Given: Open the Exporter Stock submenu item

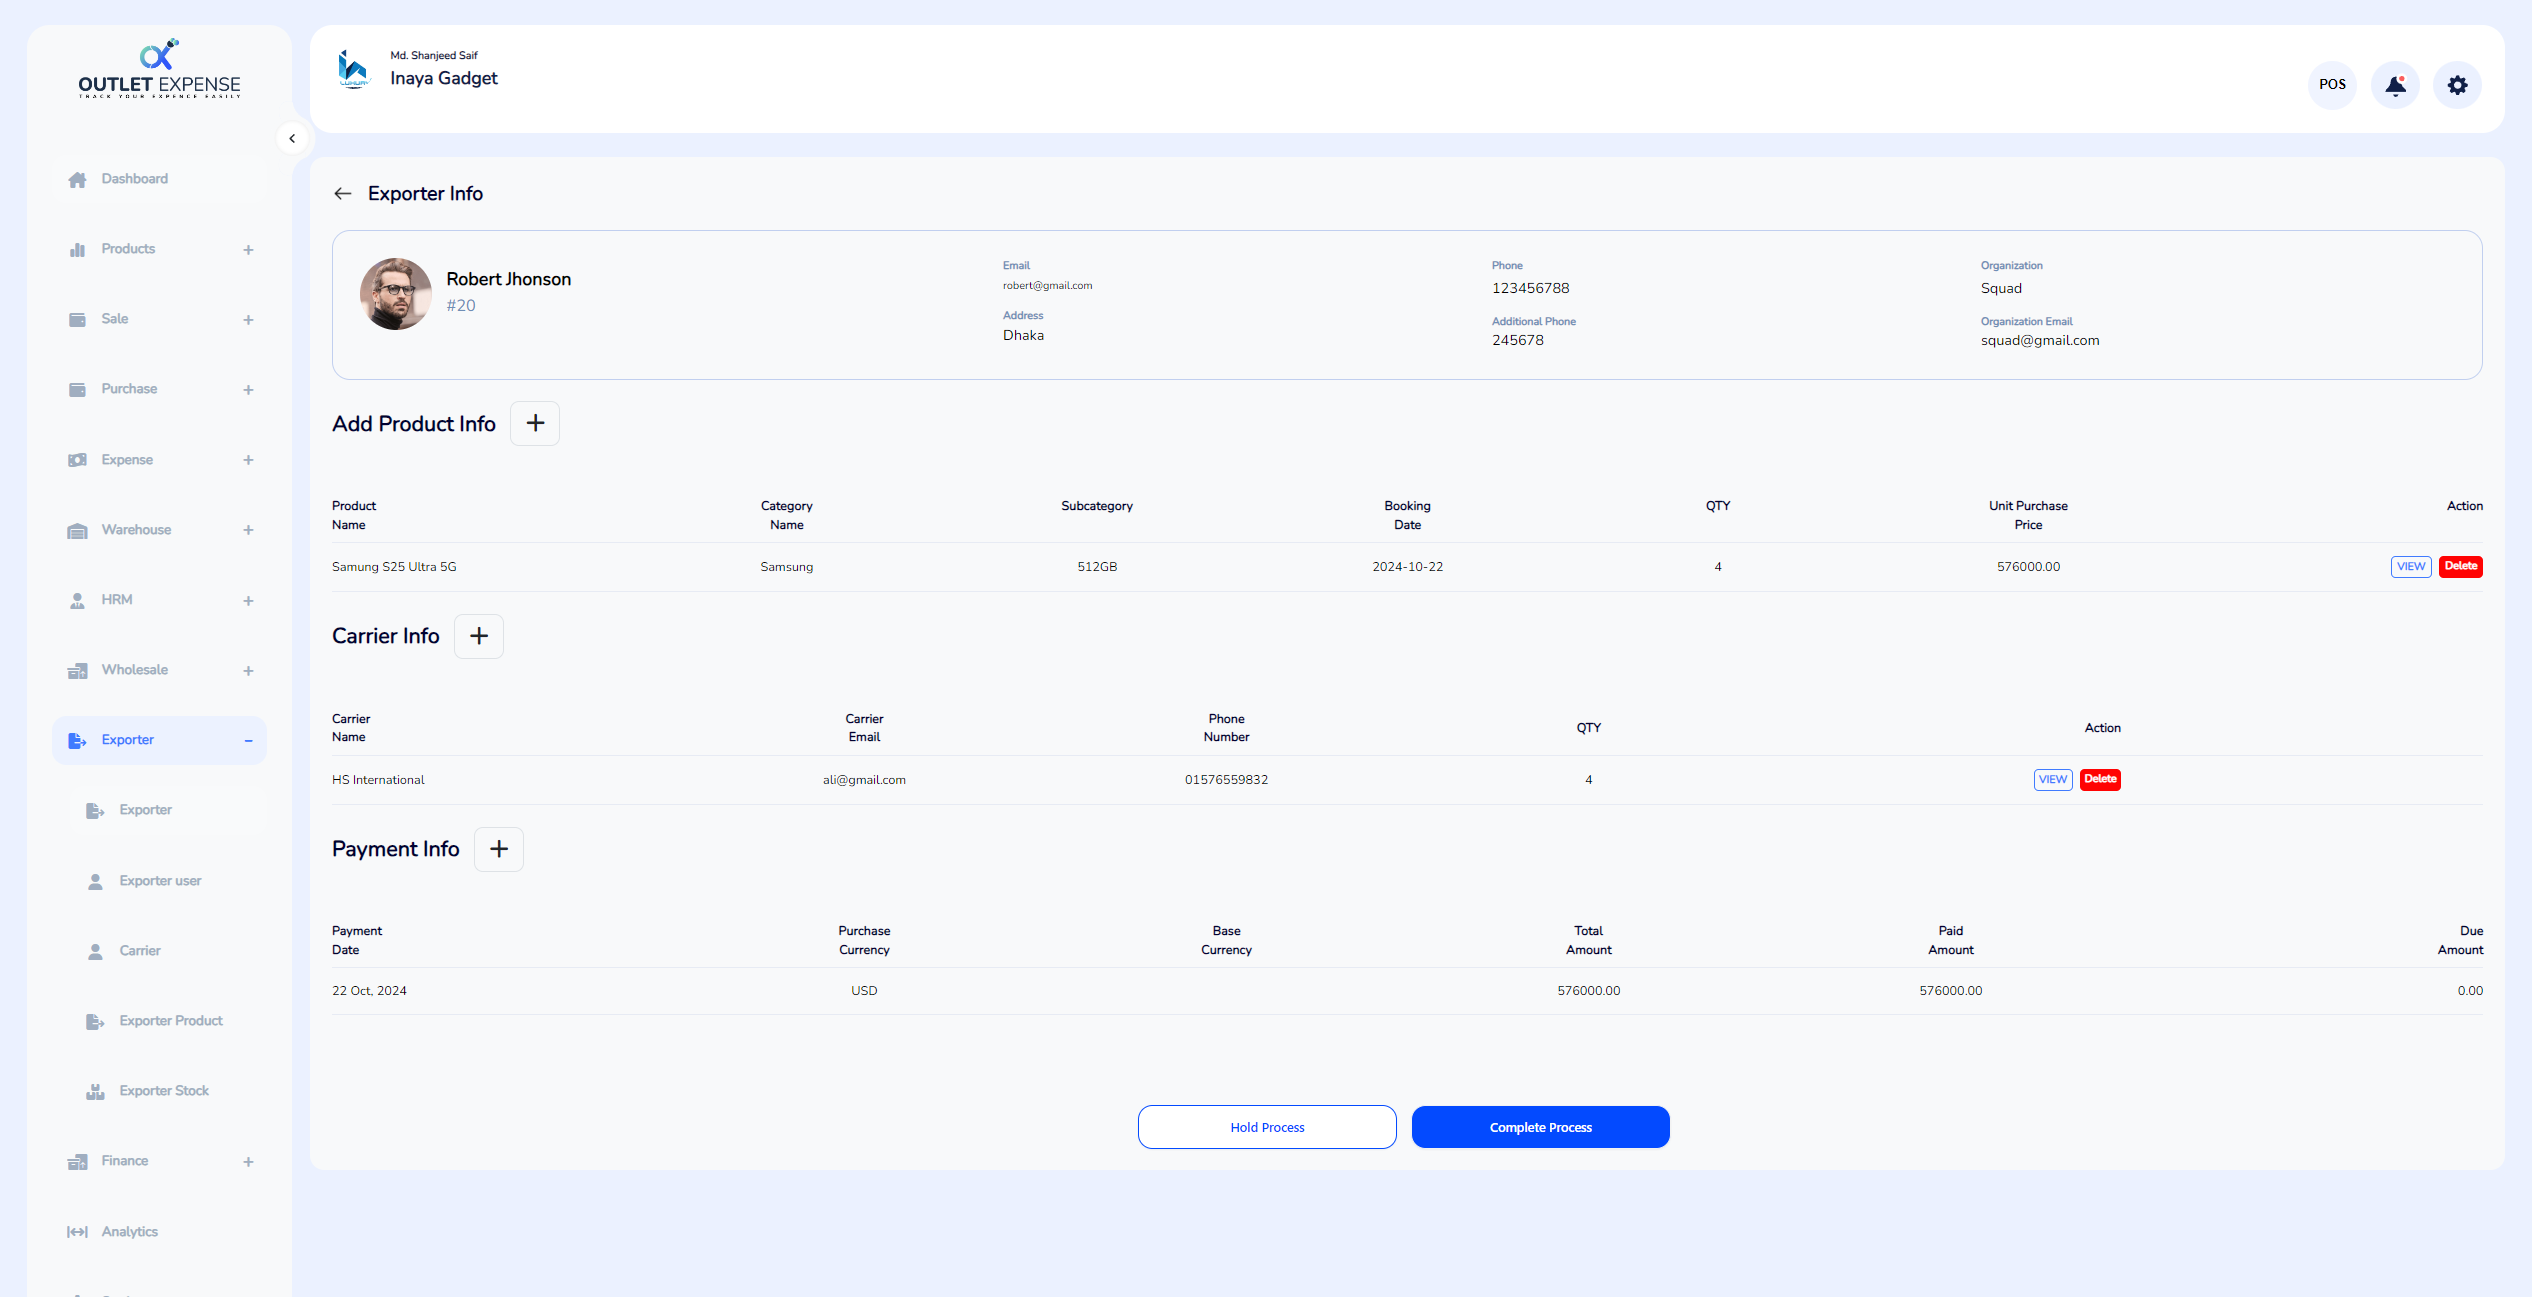Looking at the screenshot, I should point(164,1091).
